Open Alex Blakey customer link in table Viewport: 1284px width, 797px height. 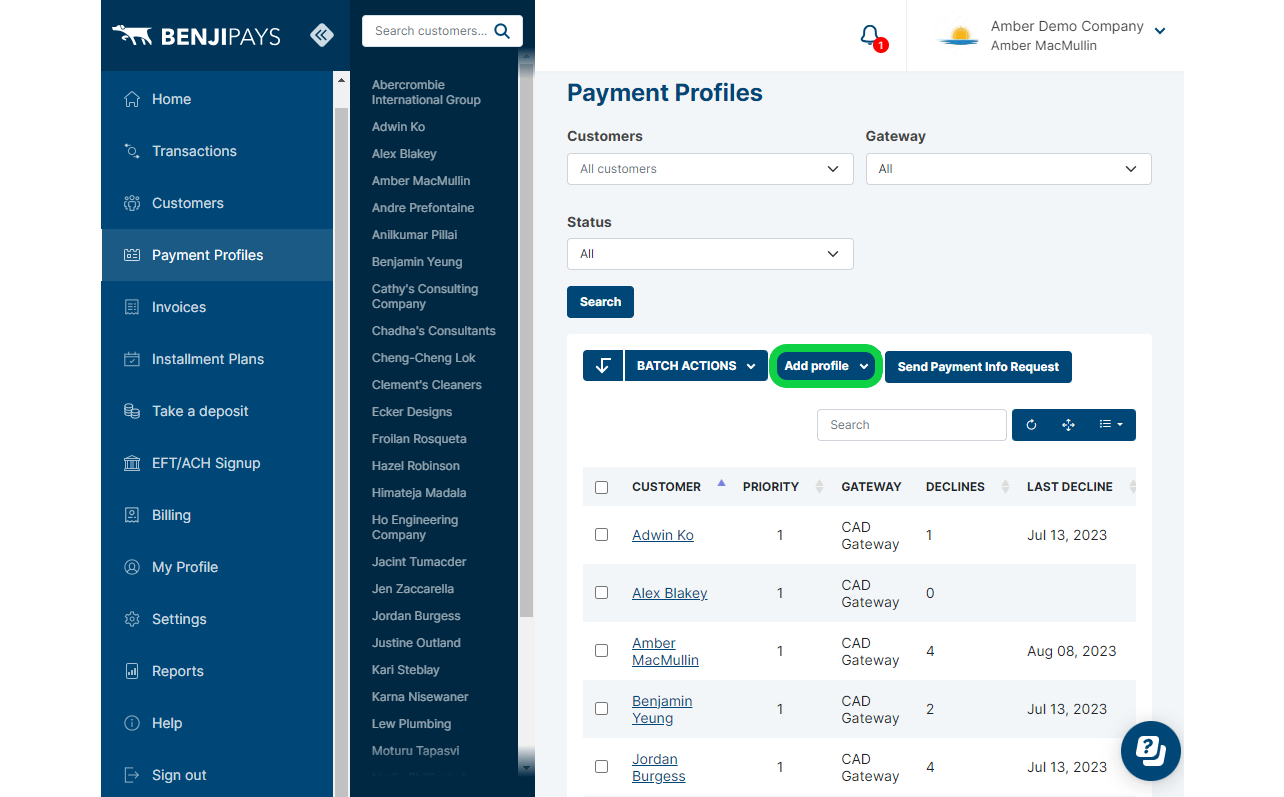pos(669,593)
